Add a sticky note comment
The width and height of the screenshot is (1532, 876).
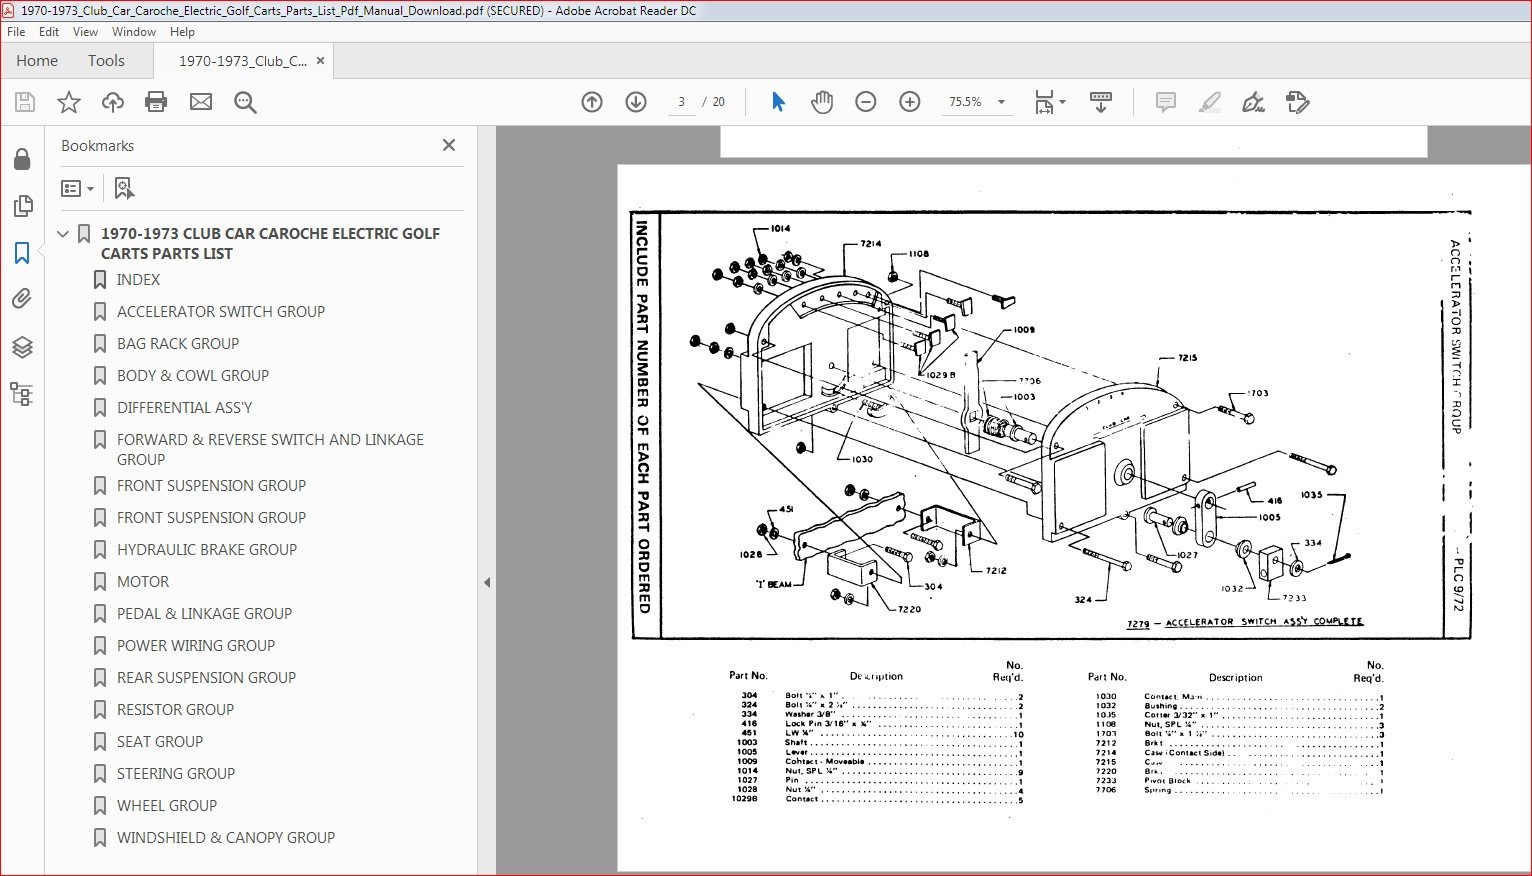(x=1166, y=102)
